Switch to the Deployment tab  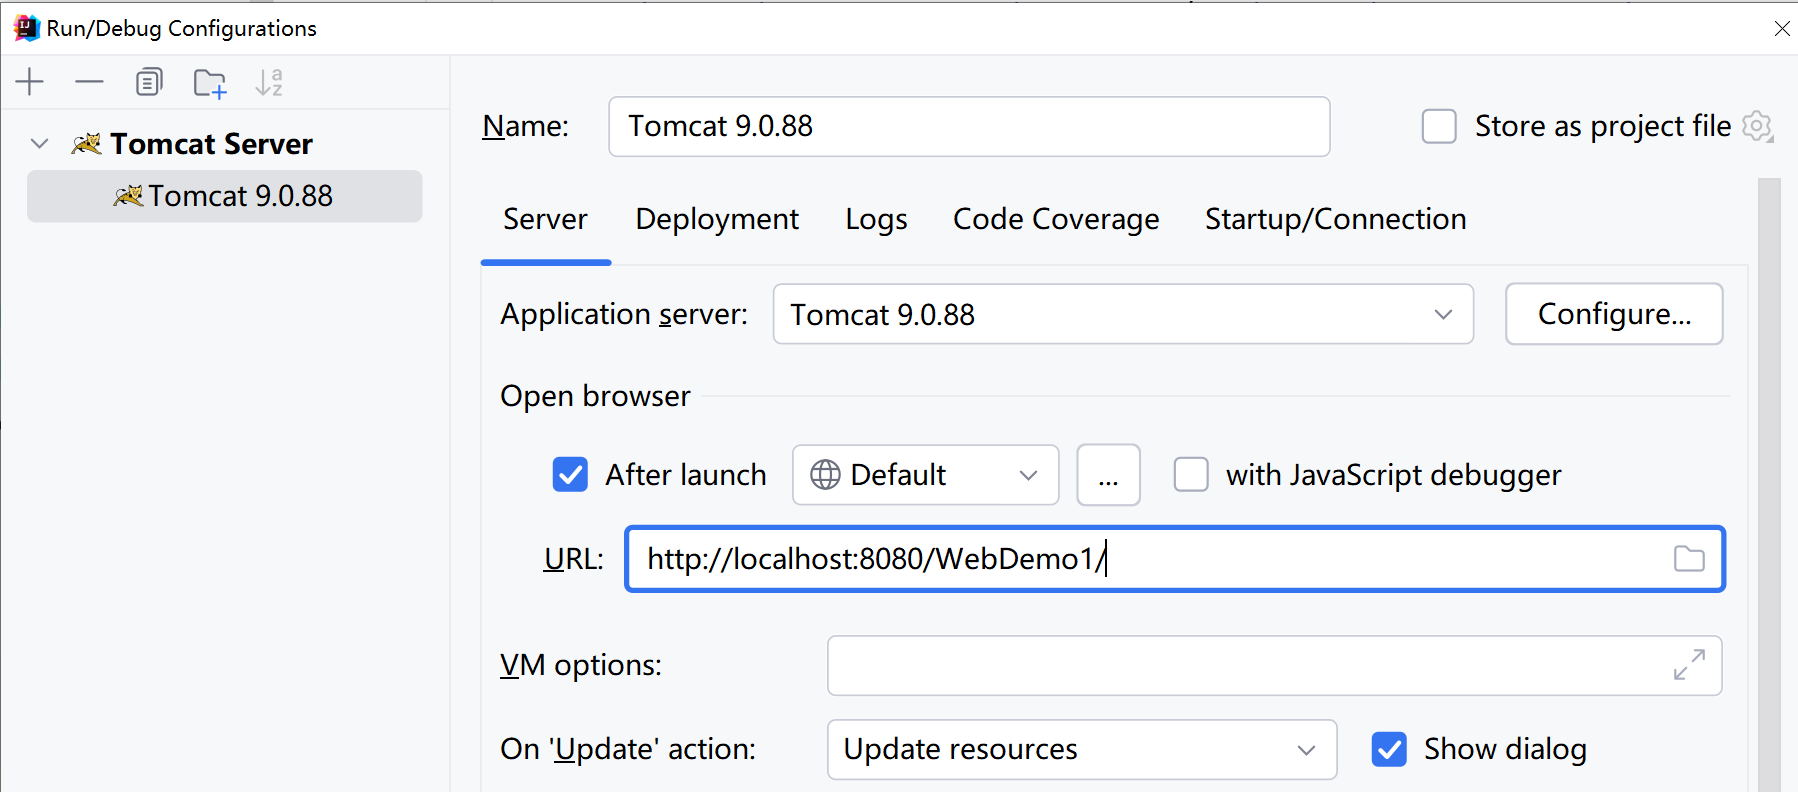pos(717,219)
